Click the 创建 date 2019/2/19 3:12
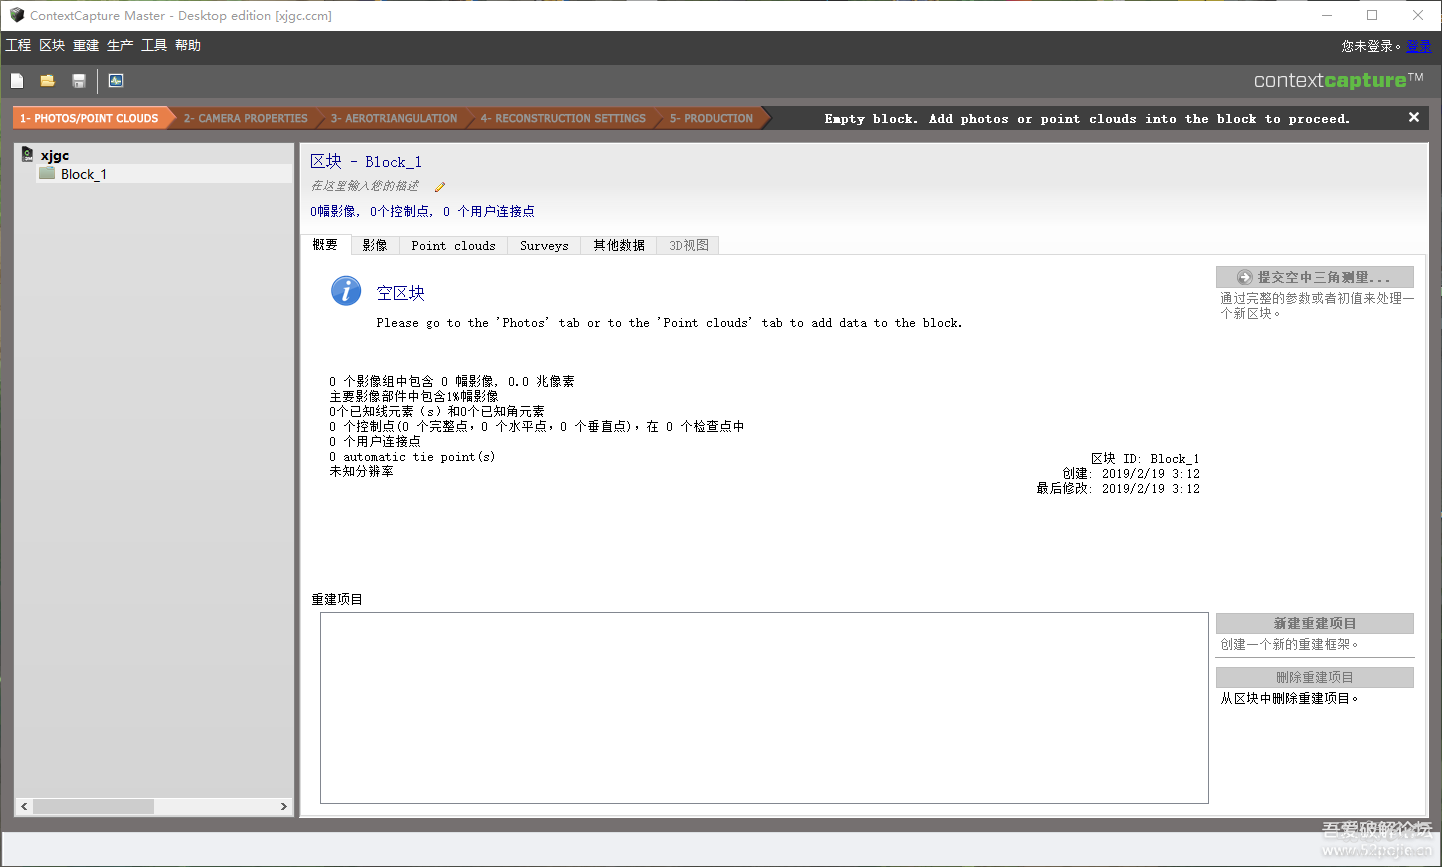This screenshot has width=1442, height=867. (1131, 474)
